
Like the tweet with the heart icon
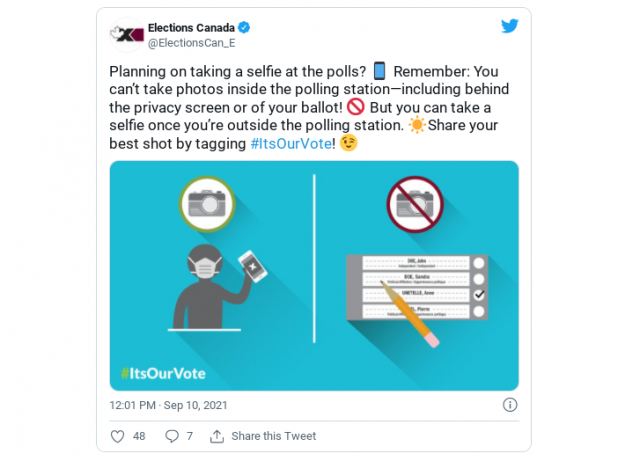click(x=118, y=436)
